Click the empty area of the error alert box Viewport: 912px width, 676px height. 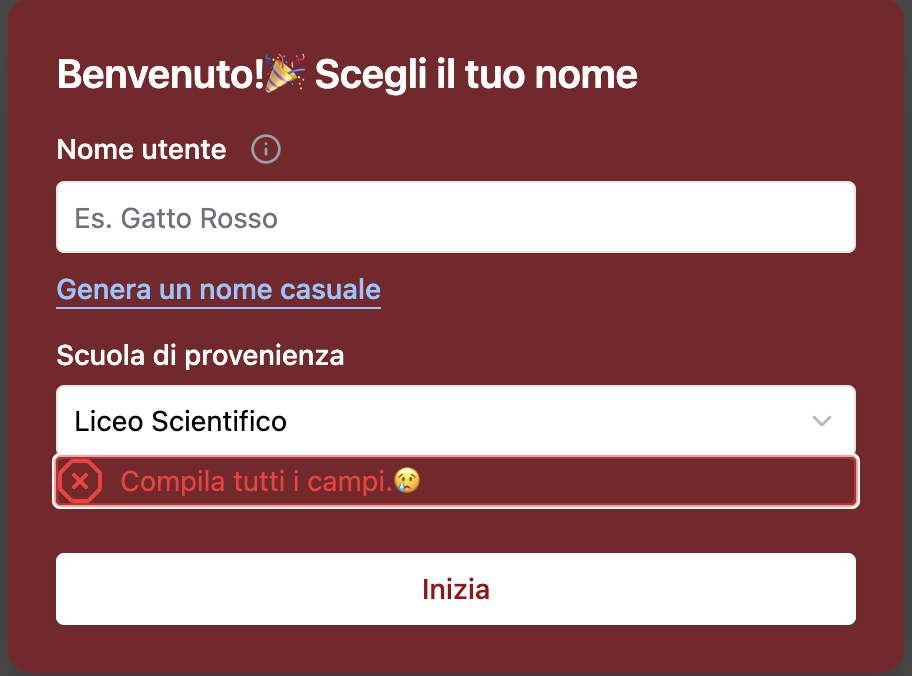click(640, 482)
